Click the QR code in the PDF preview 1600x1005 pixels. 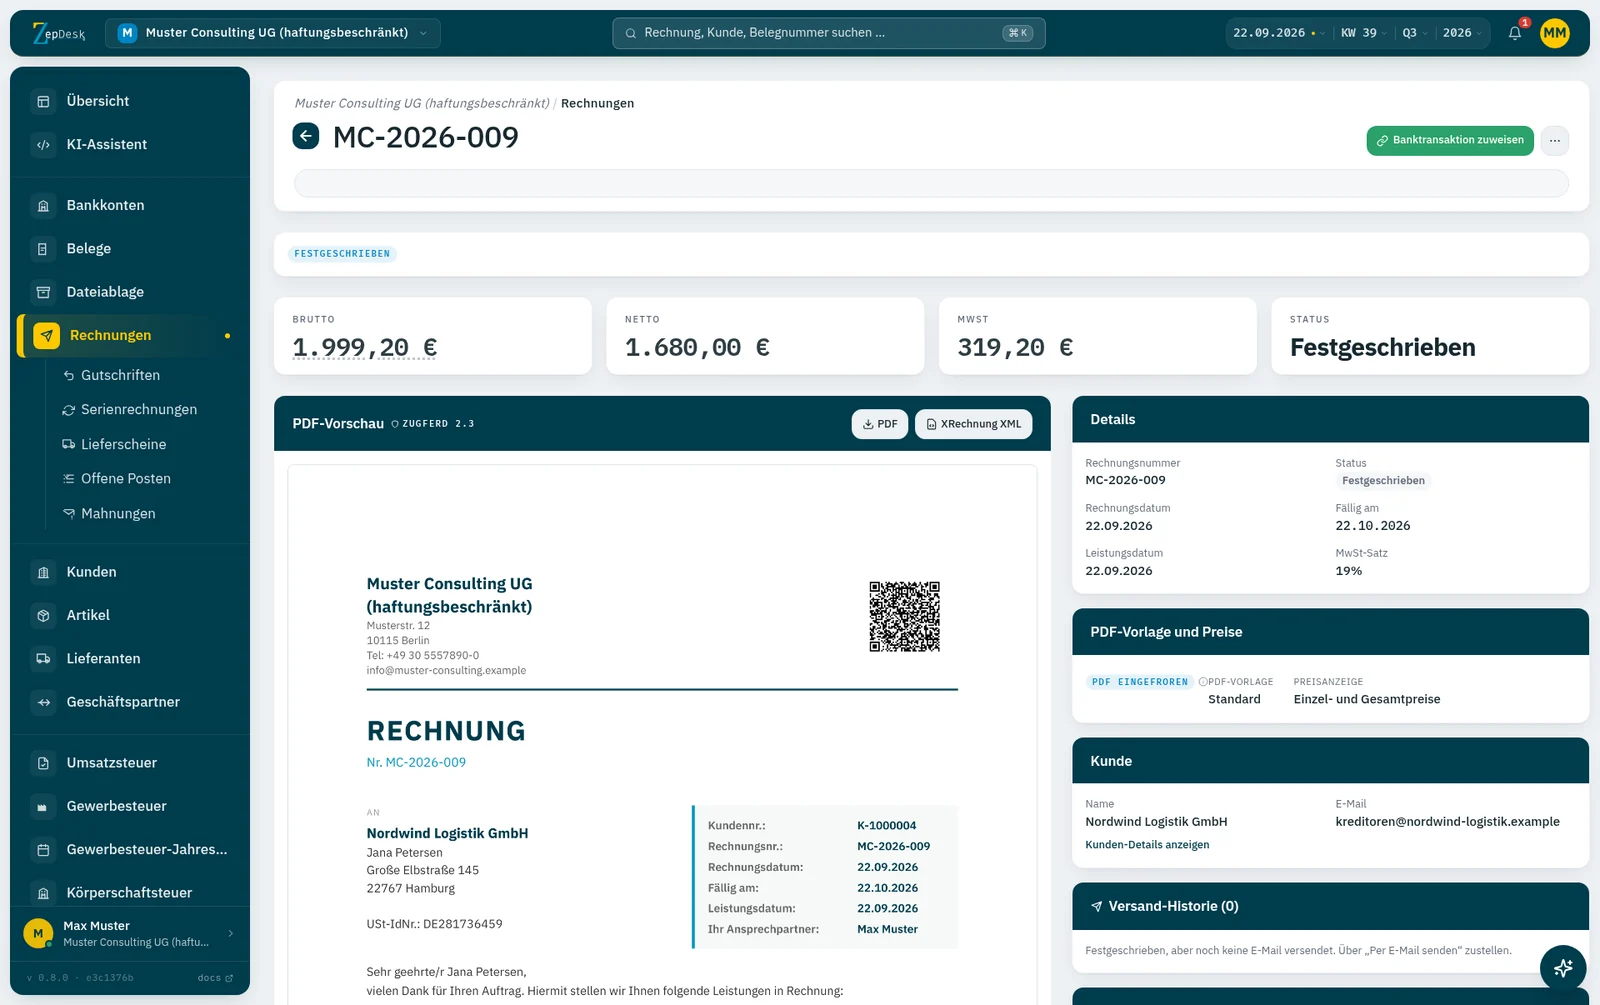[x=904, y=616]
